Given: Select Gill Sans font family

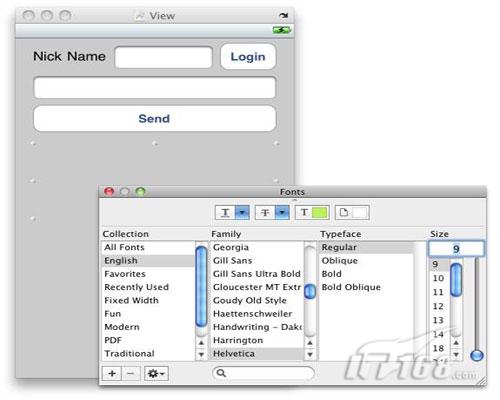Looking at the screenshot, I should (x=257, y=261).
